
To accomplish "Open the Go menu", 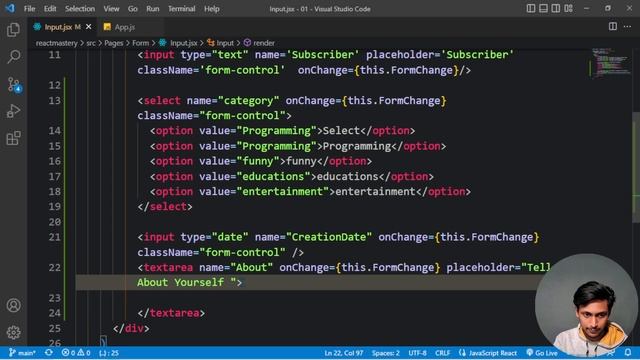I will click(x=133, y=9).
